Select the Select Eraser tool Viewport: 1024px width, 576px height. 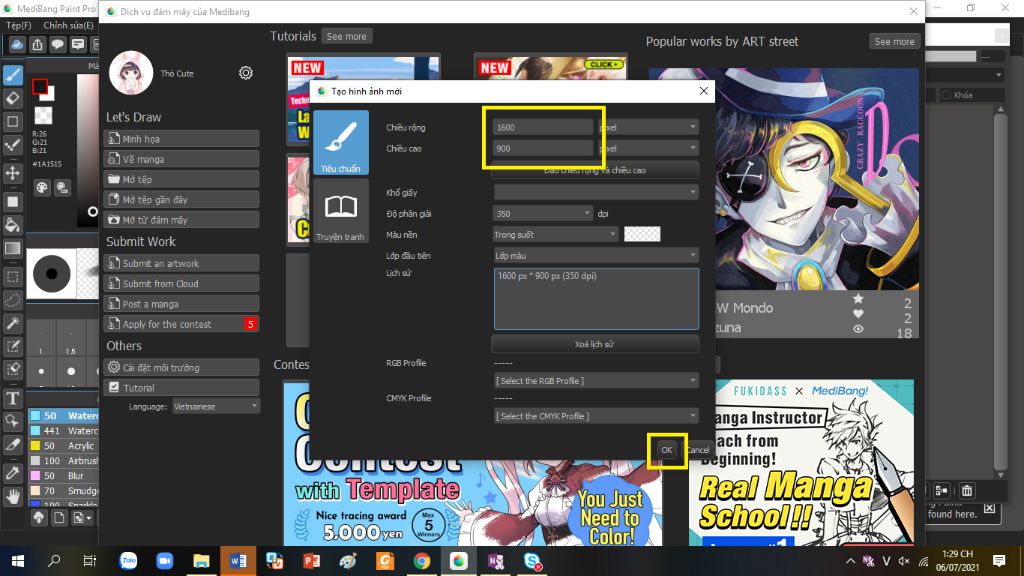(12, 369)
